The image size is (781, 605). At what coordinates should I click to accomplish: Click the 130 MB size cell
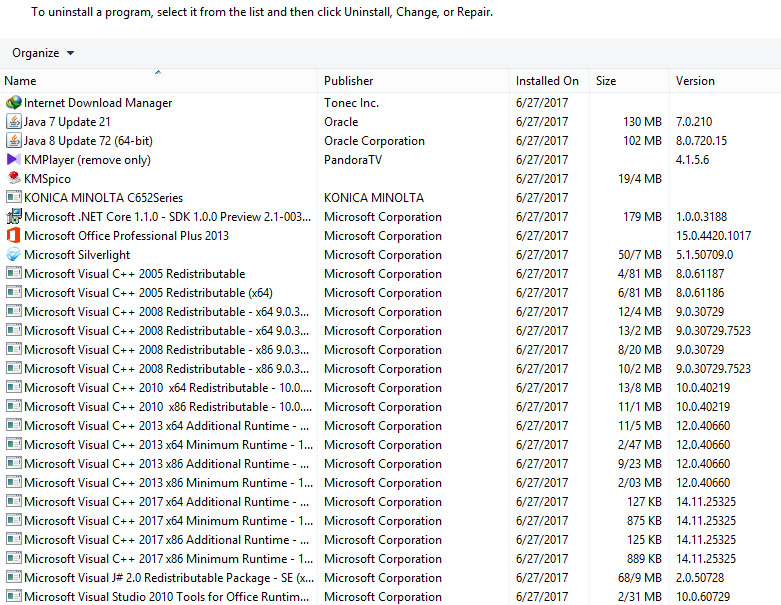[x=642, y=121]
